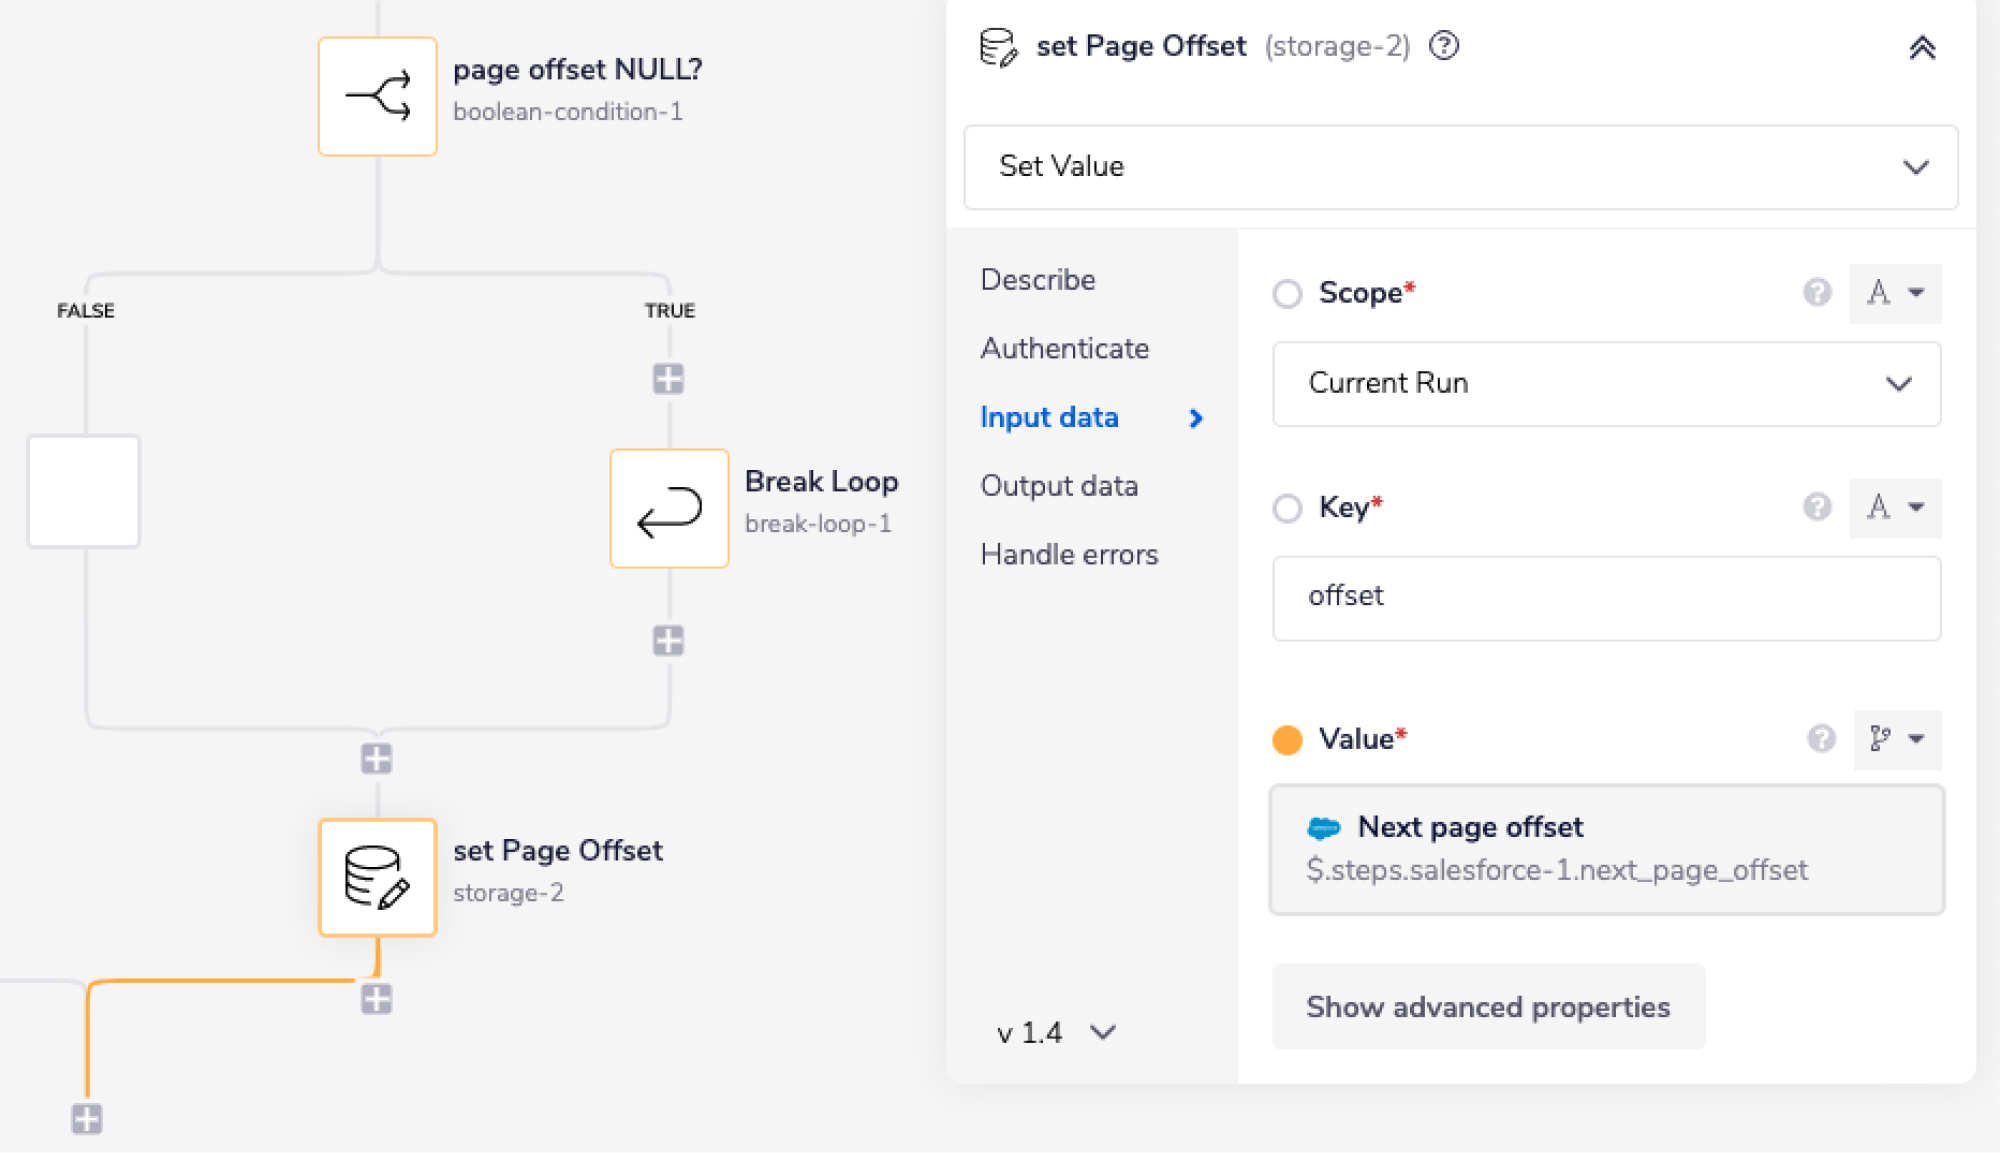Viewport: 2000px width, 1153px height.
Task: Click the help icon beside the Scope field
Action: [1817, 293]
